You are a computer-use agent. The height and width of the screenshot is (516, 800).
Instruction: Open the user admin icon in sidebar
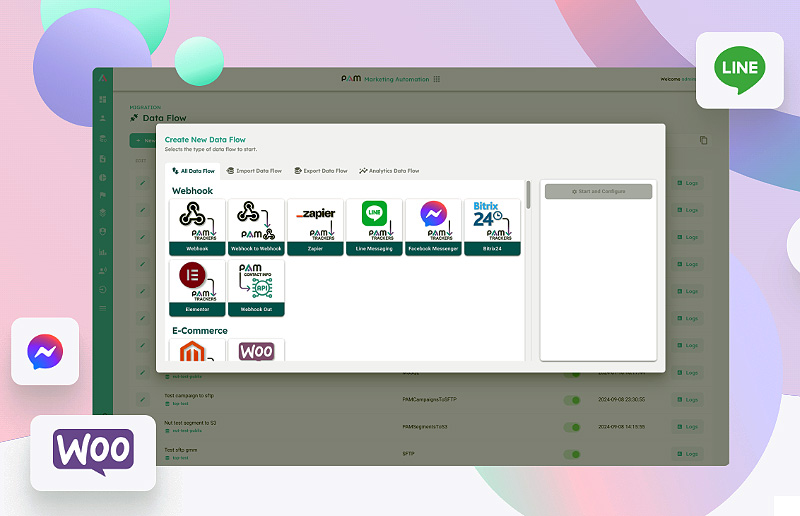point(103,271)
